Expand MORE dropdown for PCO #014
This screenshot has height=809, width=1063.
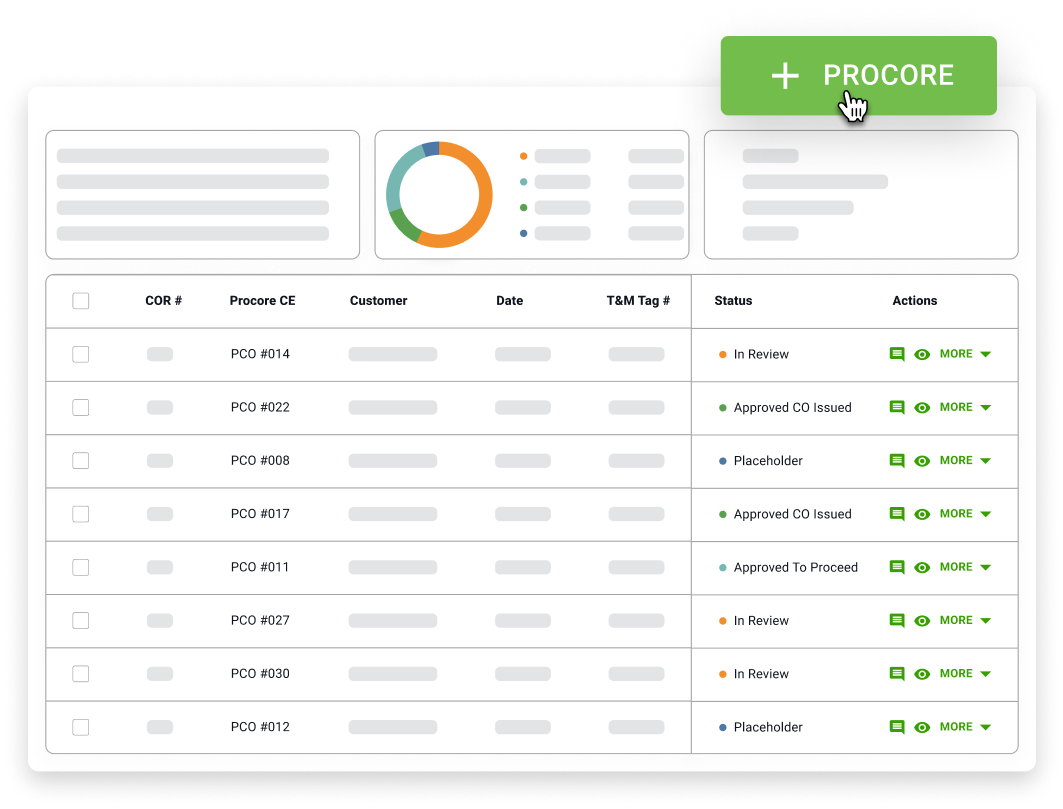pyautogui.click(x=965, y=354)
